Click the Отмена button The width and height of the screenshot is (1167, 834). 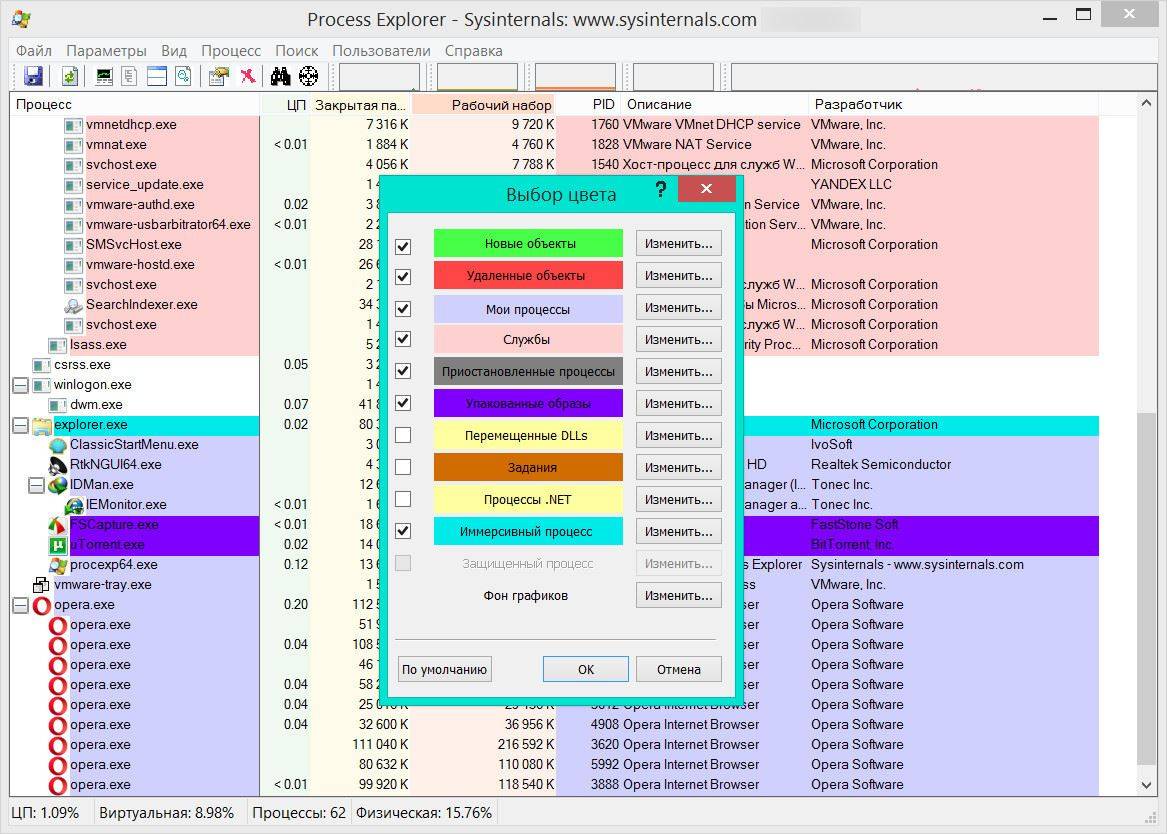679,669
